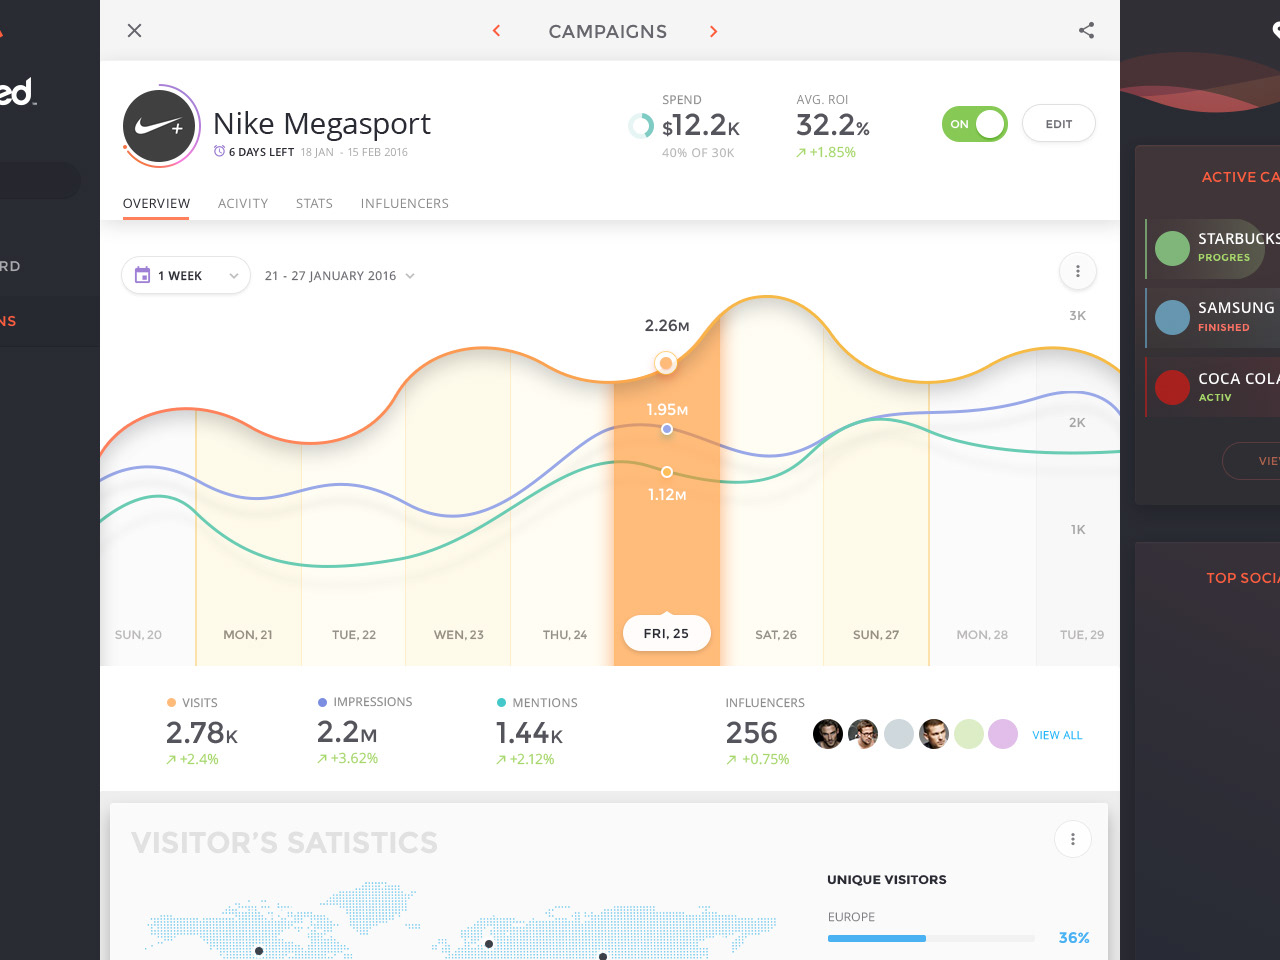Image resolution: width=1280 pixels, height=960 pixels.
Task: Open the Samsung finished campaign item
Action: (x=1212, y=317)
